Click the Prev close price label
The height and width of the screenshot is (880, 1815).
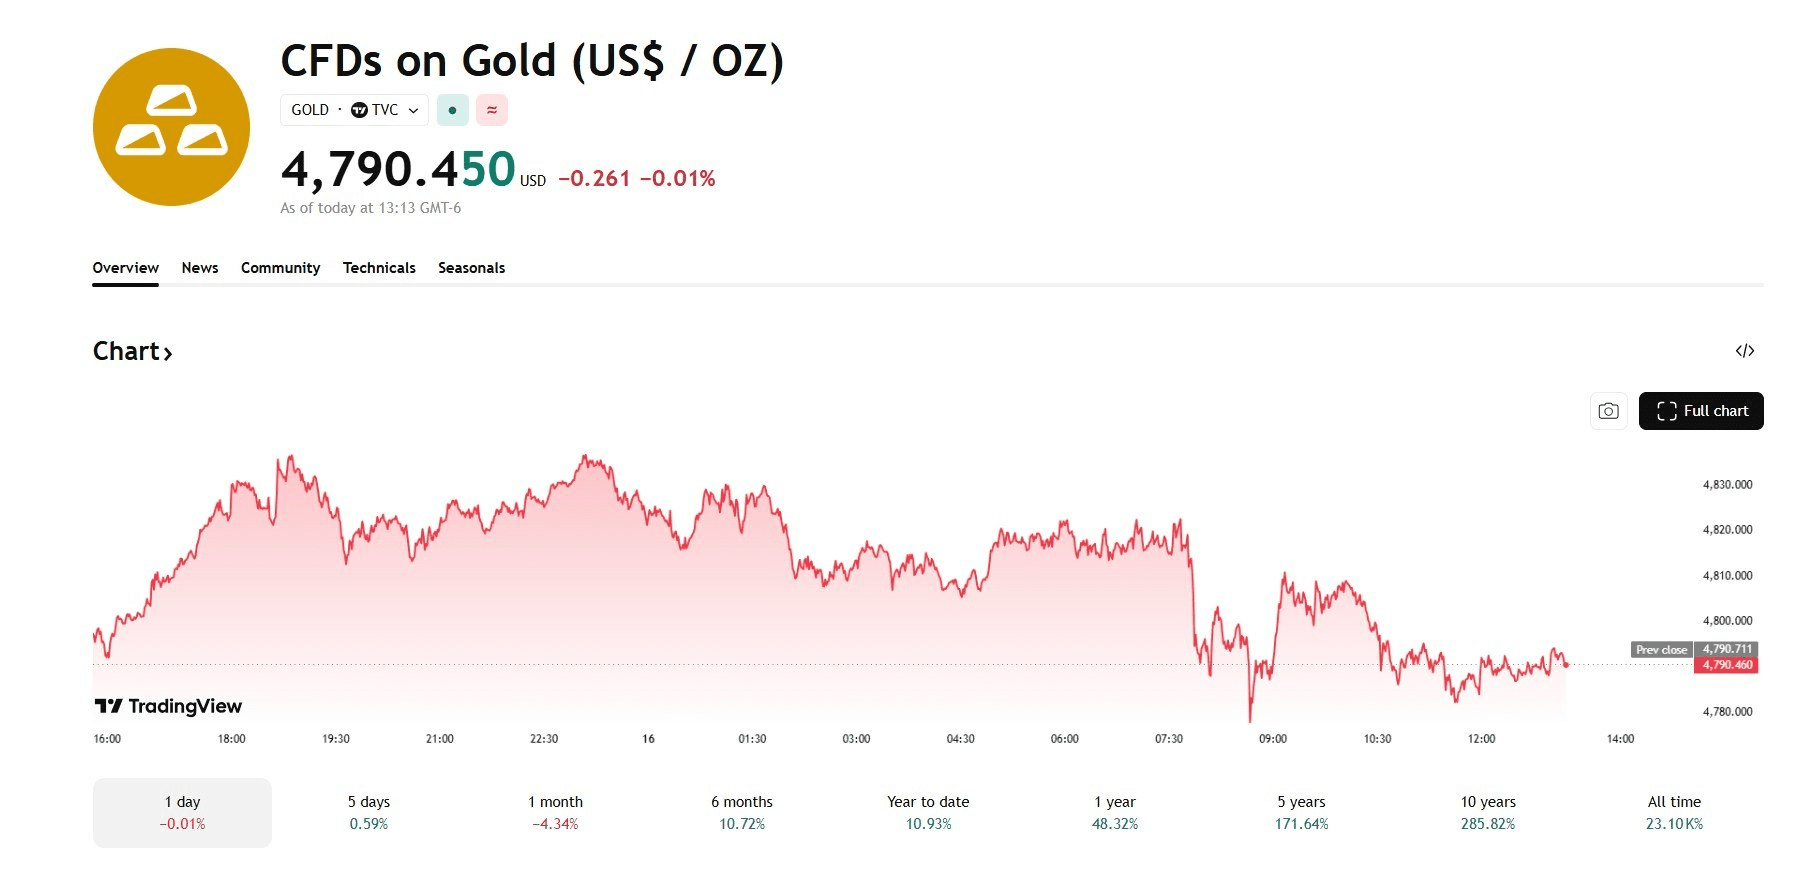coord(1661,650)
